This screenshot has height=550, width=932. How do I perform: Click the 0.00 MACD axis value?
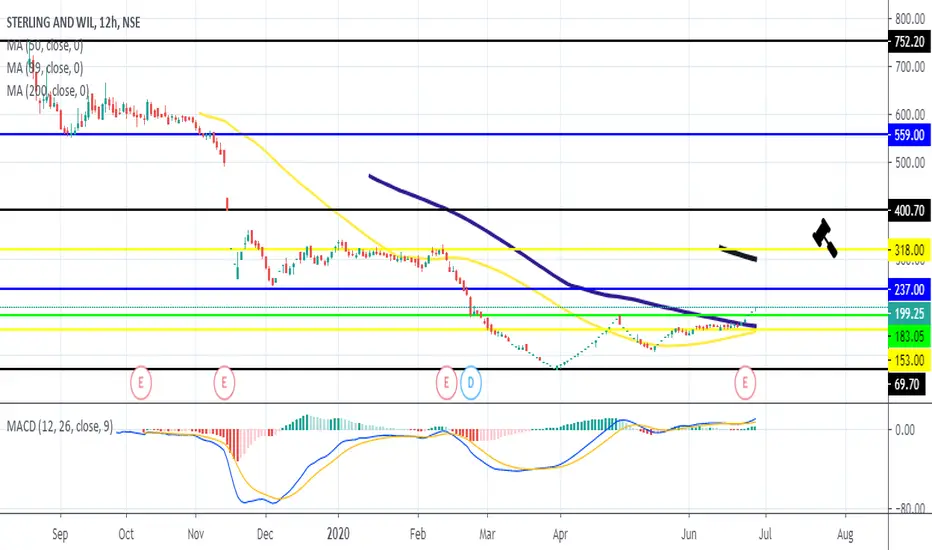pos(905,429)
